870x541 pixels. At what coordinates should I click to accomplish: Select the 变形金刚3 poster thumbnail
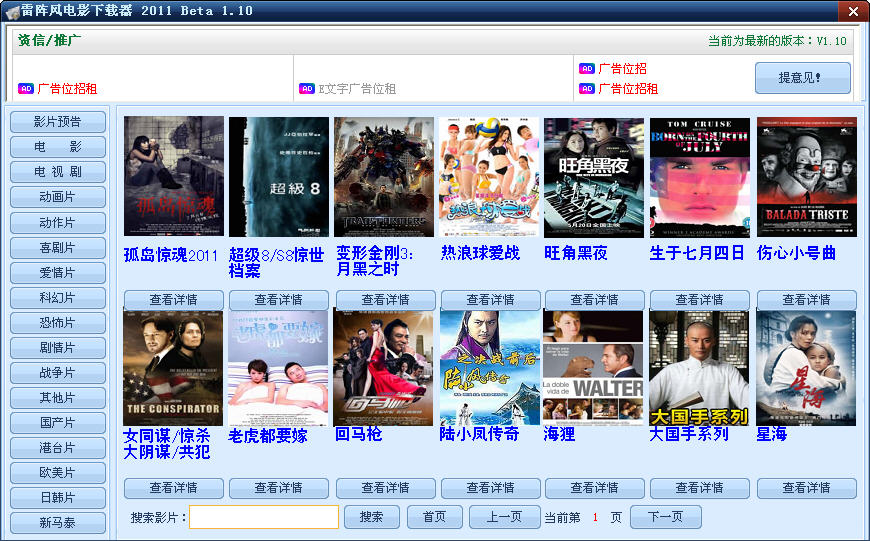(x=384, y=177)
